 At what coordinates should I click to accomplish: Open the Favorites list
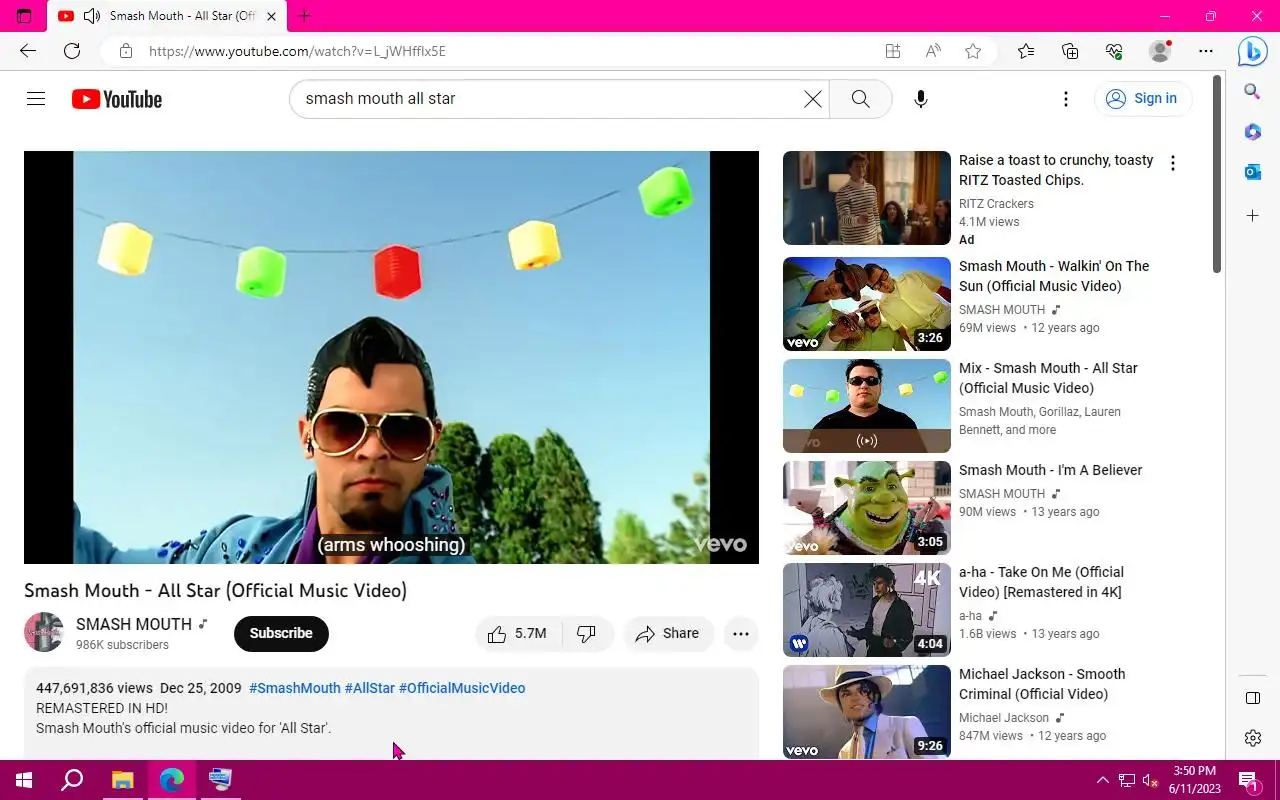(x=1026, y=51)
